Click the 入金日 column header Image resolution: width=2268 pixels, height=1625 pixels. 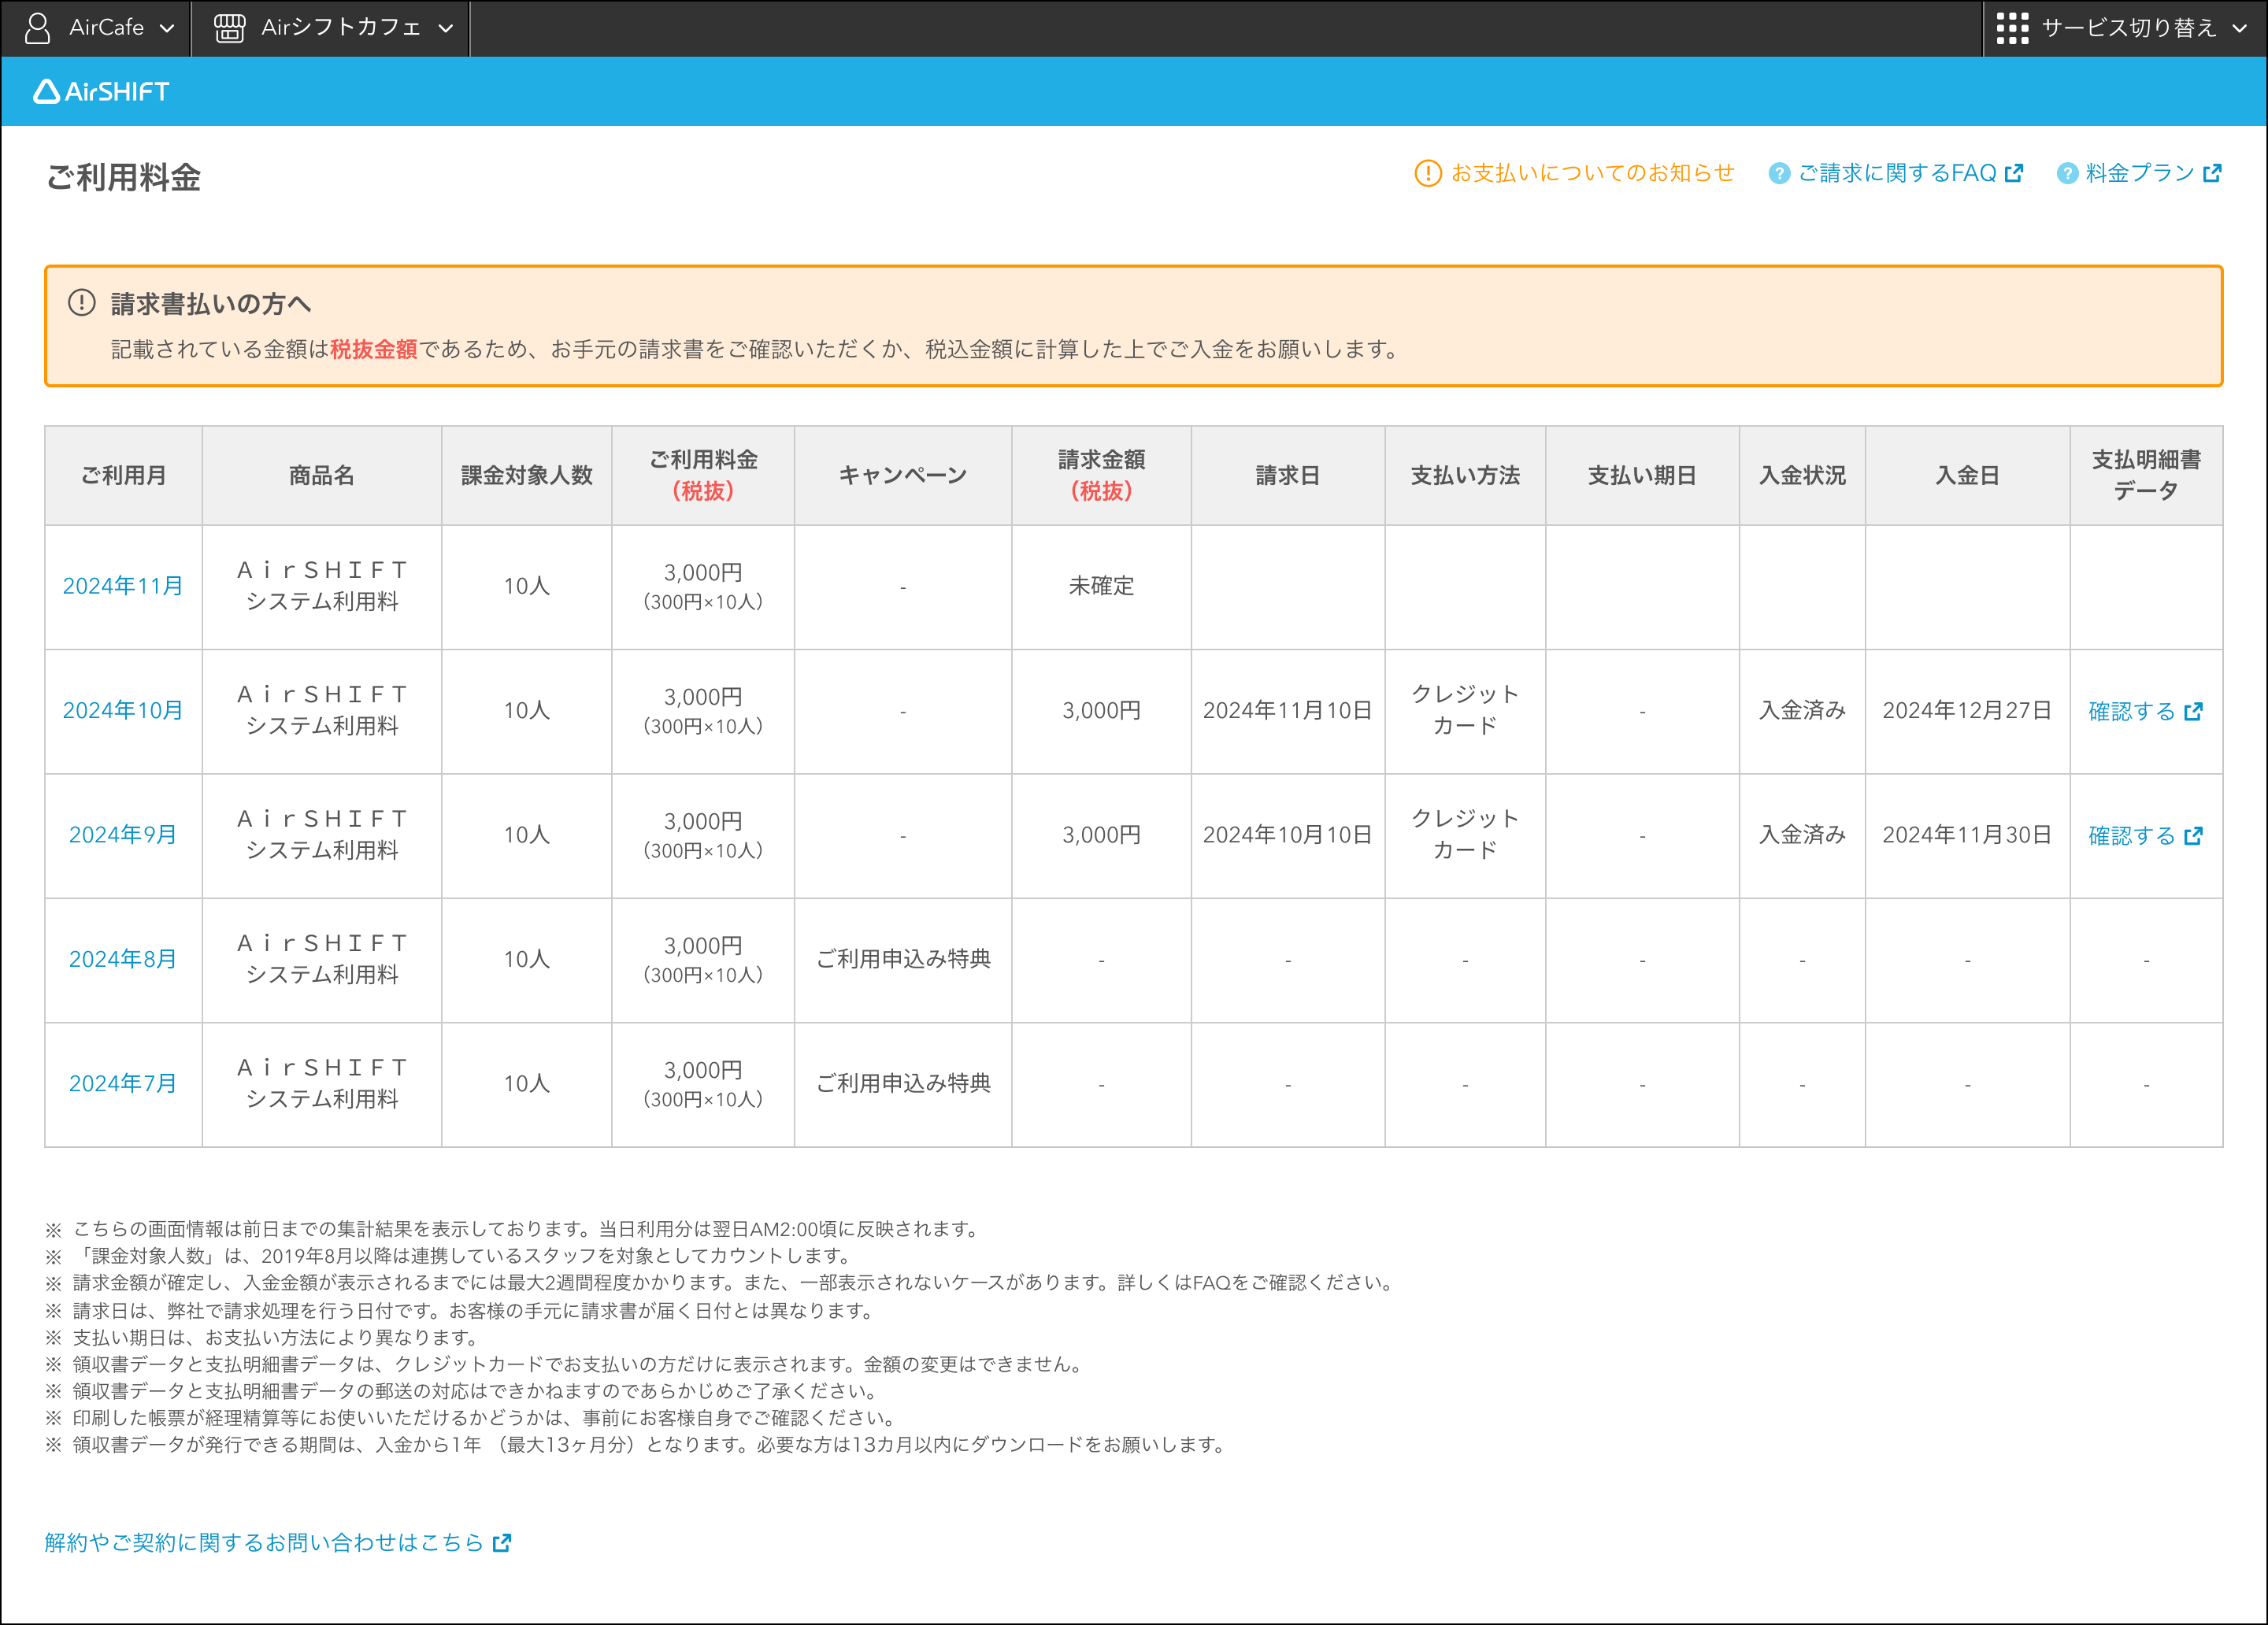pyautogui.click(x=1967, y=475)
